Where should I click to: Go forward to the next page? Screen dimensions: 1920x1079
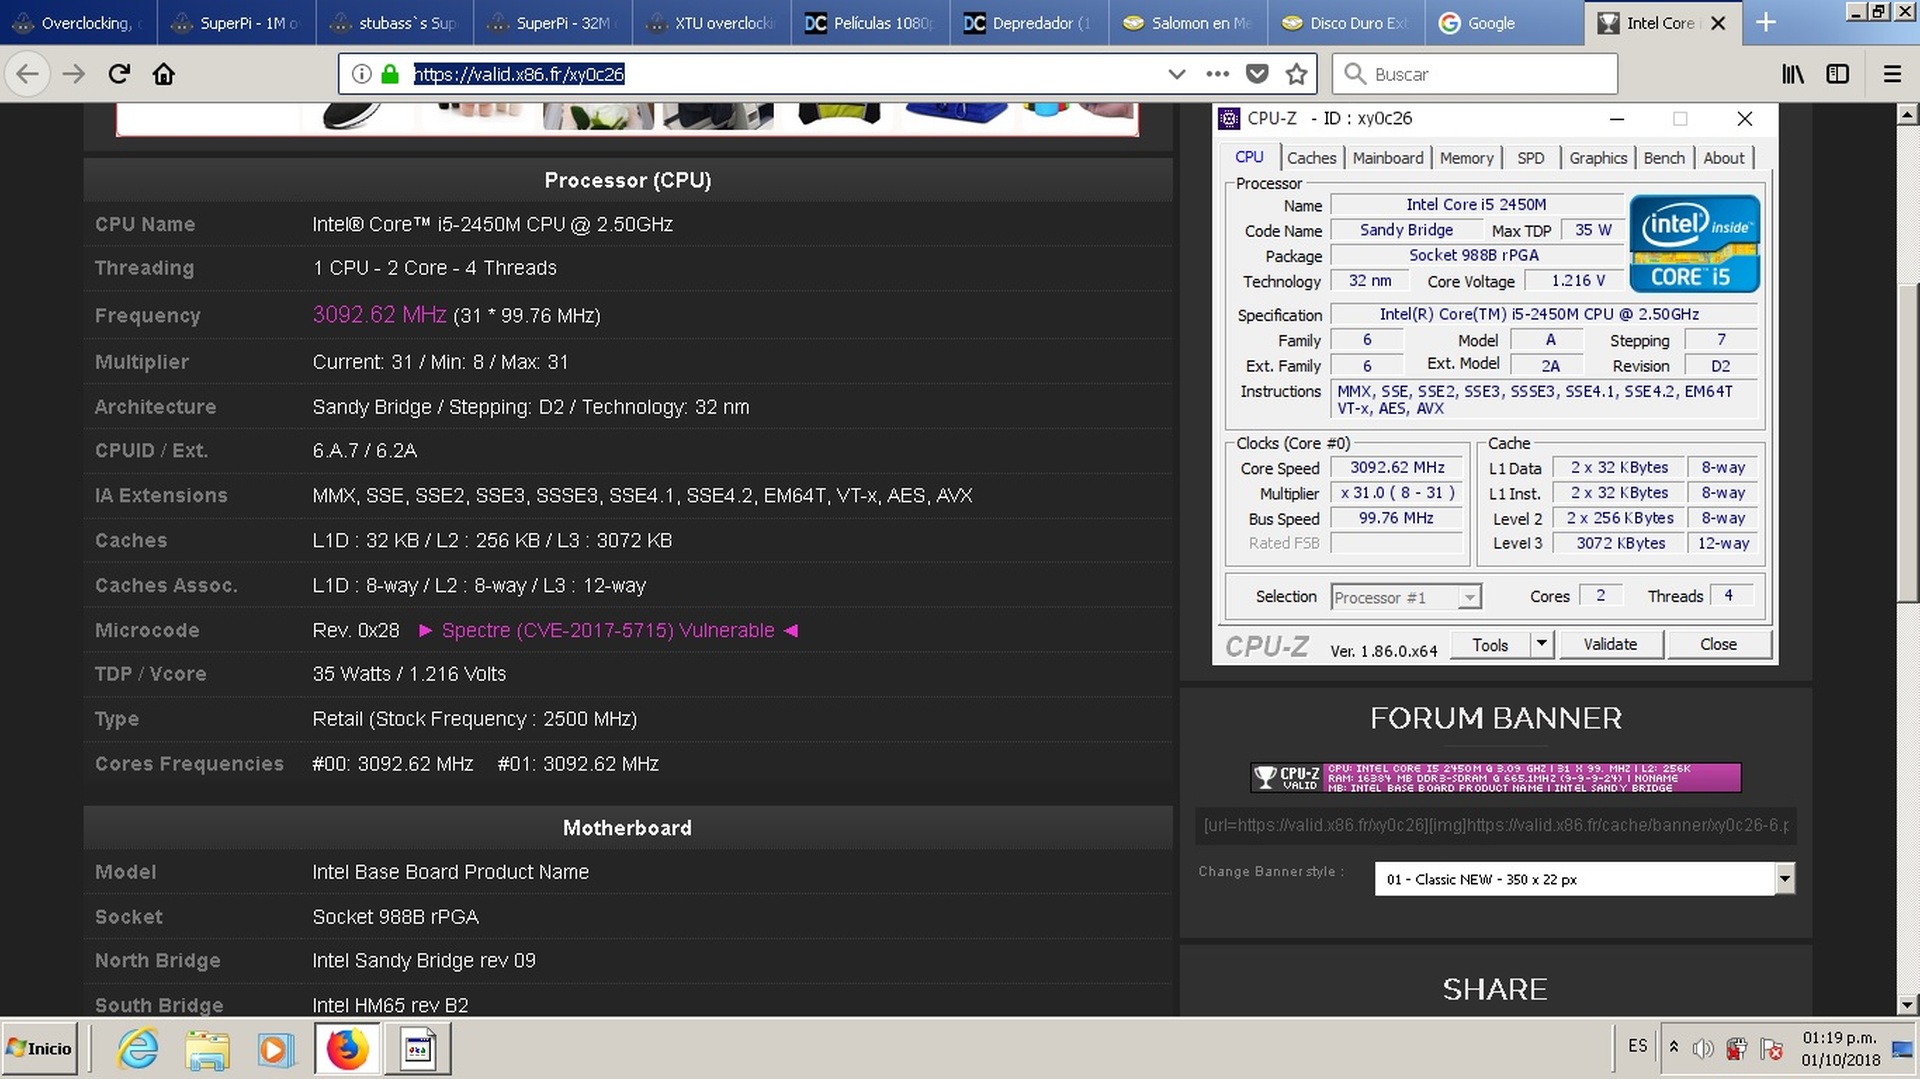point(73,74)
